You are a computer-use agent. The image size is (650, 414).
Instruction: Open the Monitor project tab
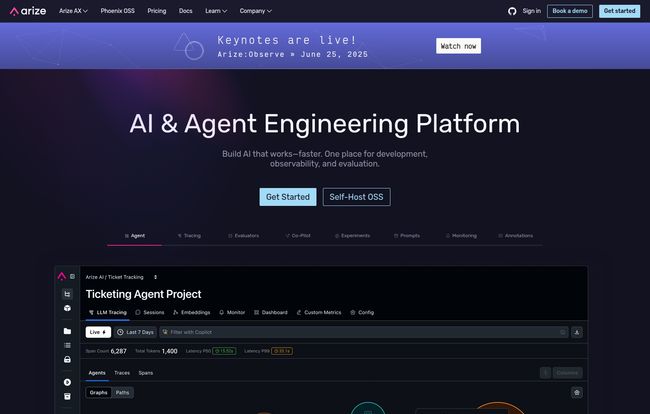click(232, 312)
